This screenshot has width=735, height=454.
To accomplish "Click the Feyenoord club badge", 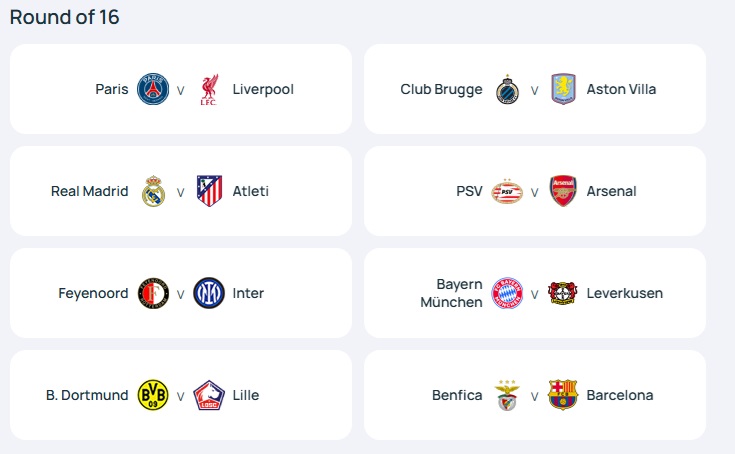I will [153, 293].
